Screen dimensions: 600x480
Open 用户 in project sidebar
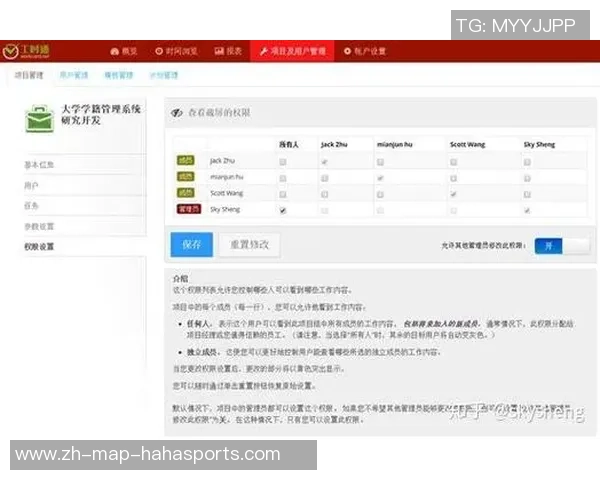31,186
